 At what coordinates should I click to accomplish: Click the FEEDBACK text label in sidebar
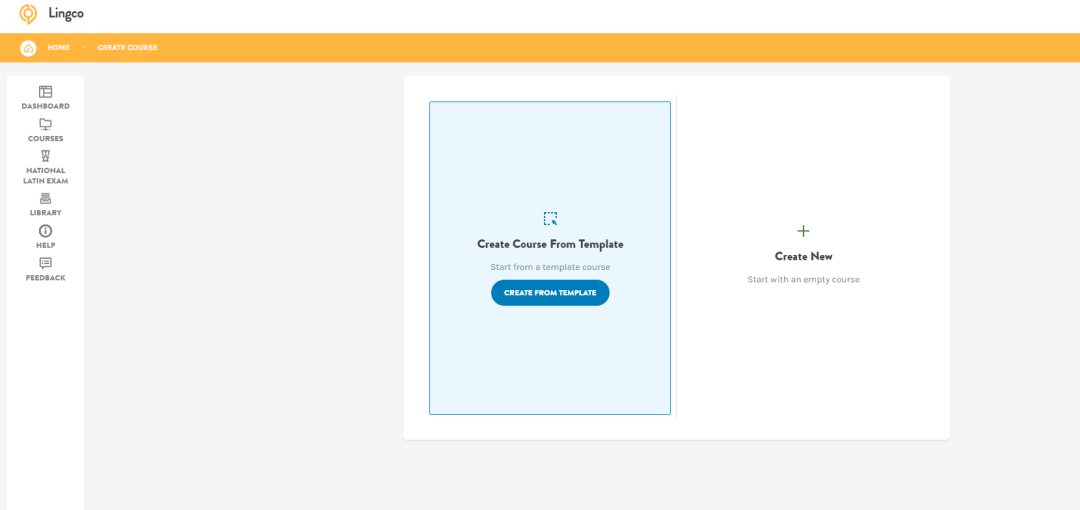(45, 278)
